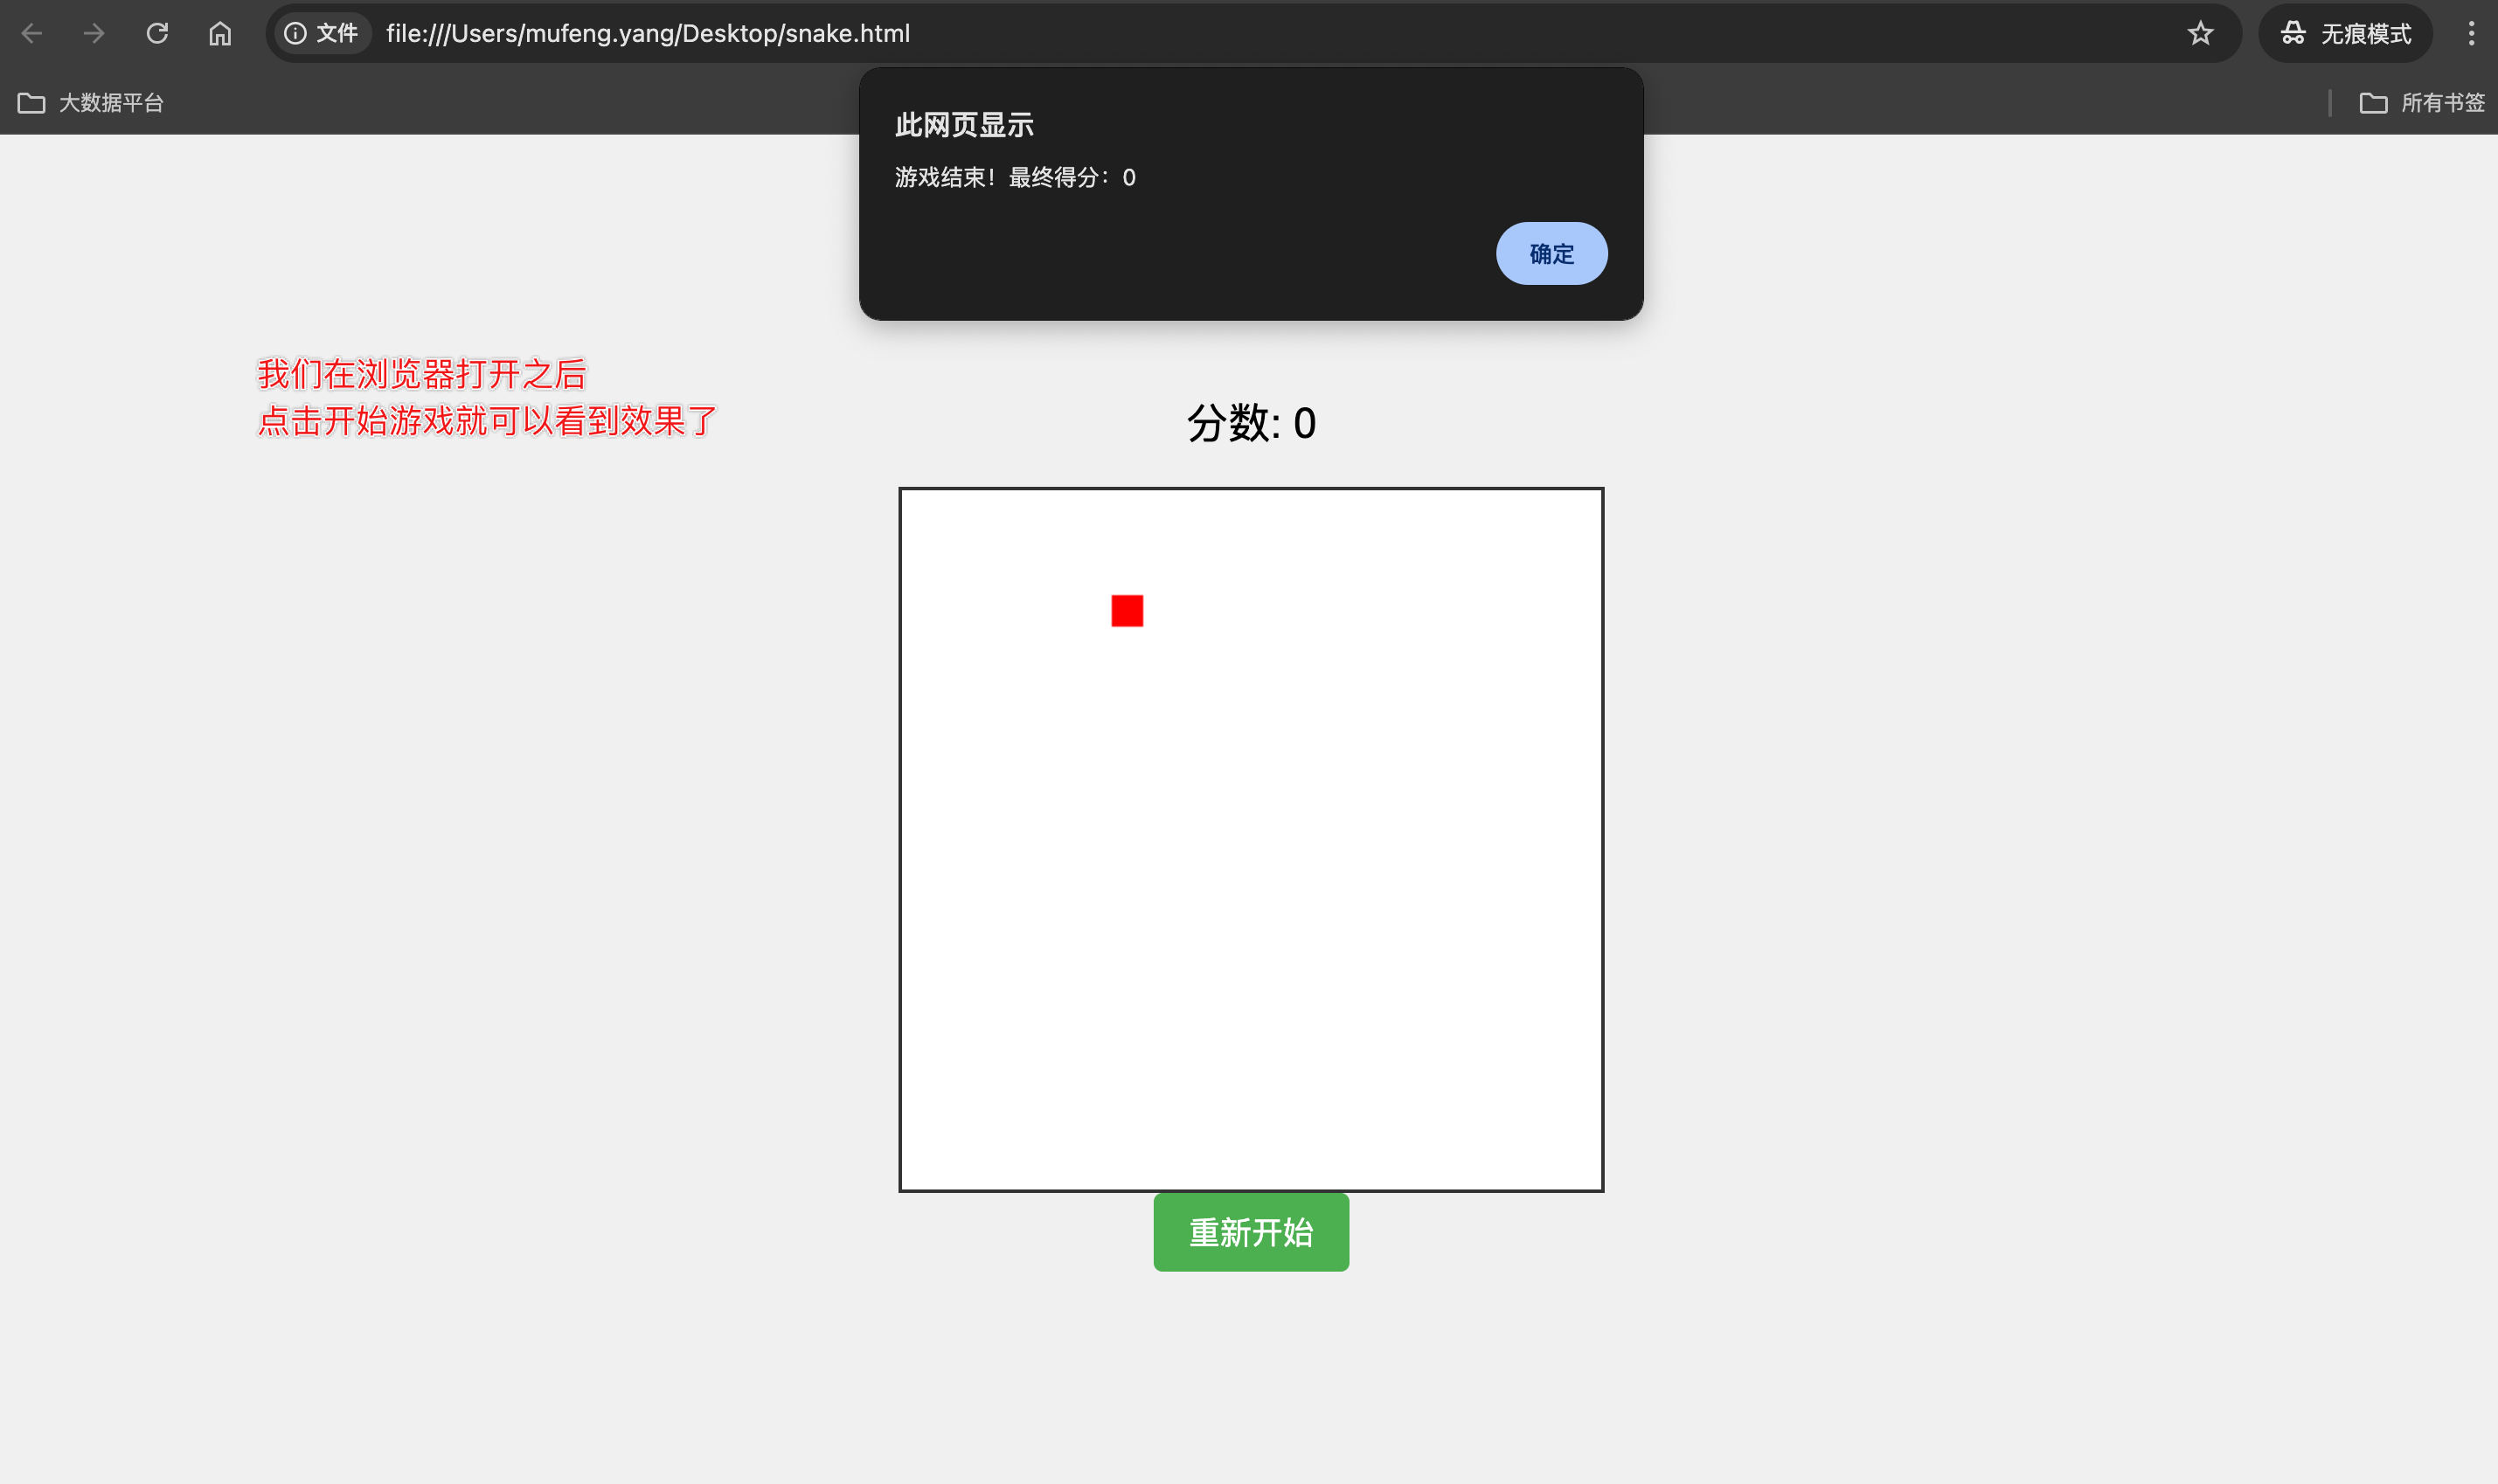2498x1484 pixels.
Task: Expand the 所有书签 bookmarks folder
Action: [x=2422, y=103]
